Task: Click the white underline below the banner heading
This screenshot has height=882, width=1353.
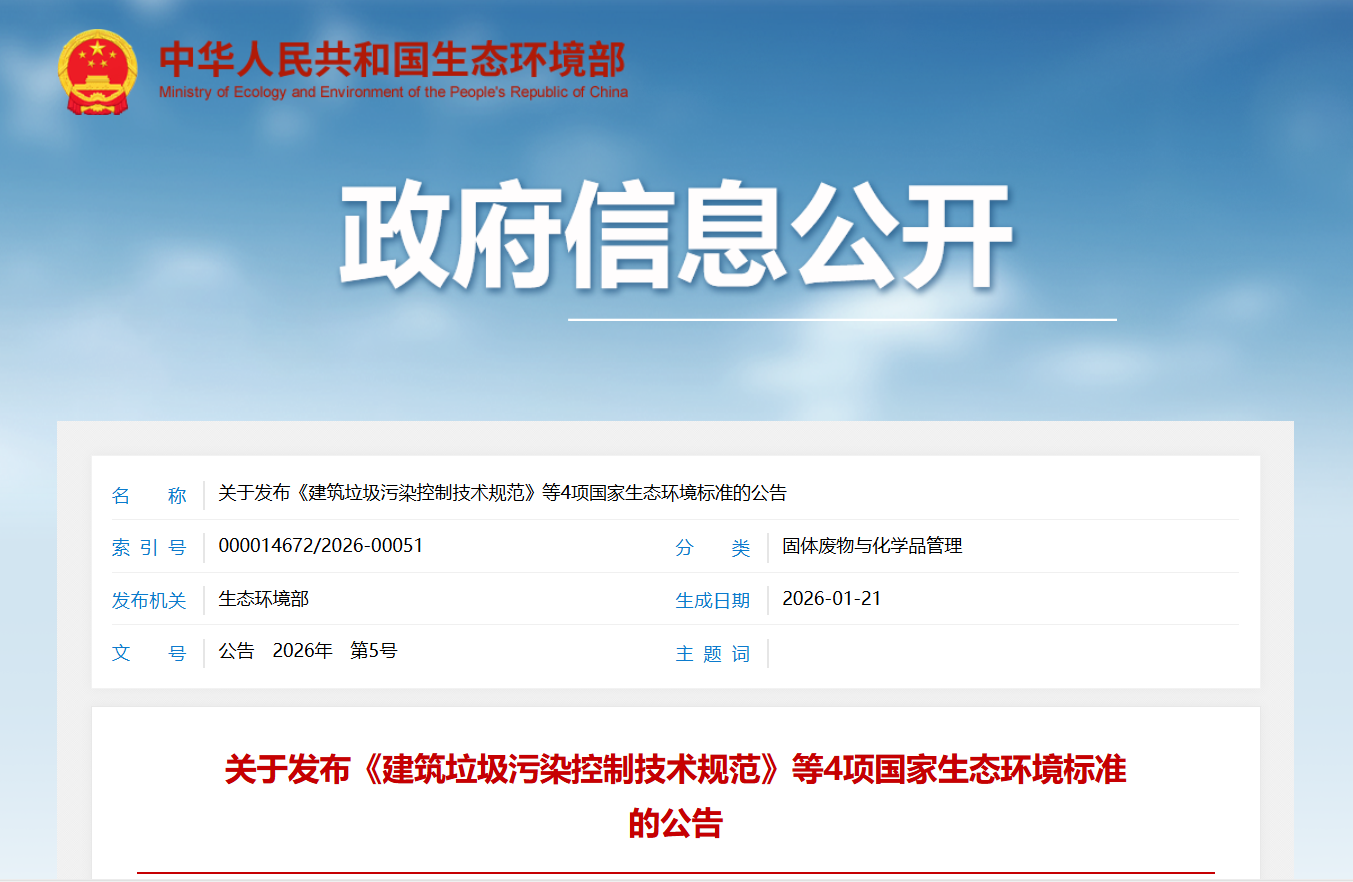Action: [842, 320]
